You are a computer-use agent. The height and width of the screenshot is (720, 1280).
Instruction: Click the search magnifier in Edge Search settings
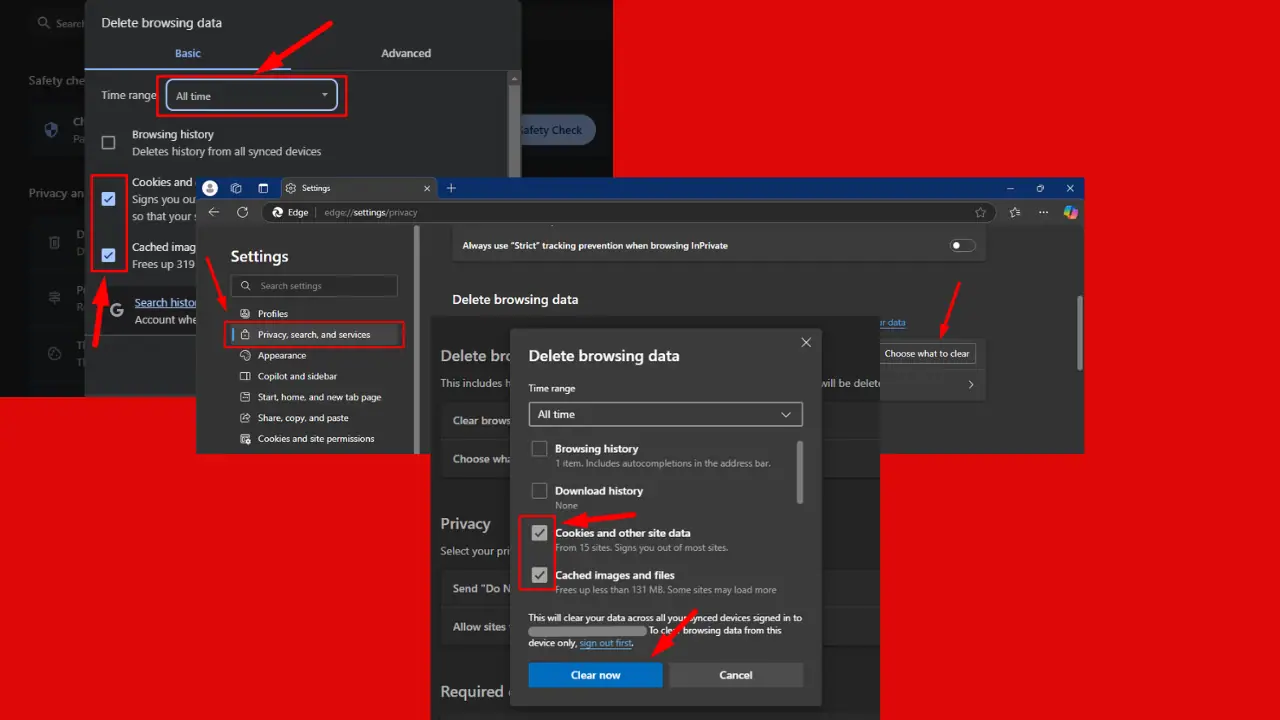click(x=247, y=286)
